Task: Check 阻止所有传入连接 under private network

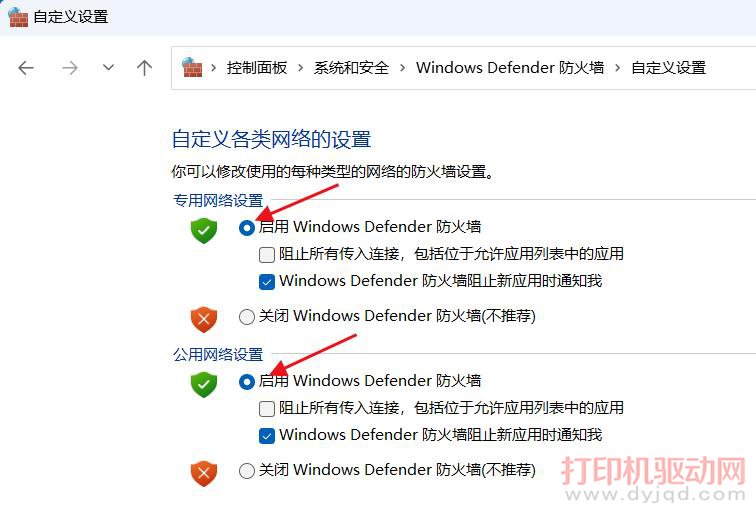Action: (267, 255)
